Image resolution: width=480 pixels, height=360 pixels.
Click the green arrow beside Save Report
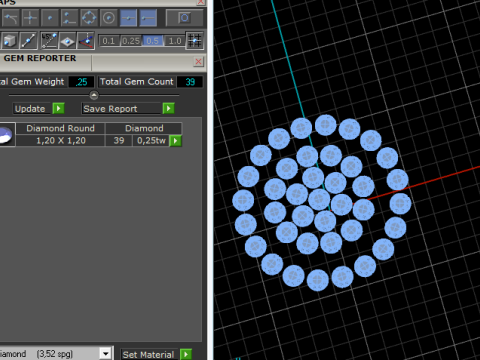pos(169,108)
